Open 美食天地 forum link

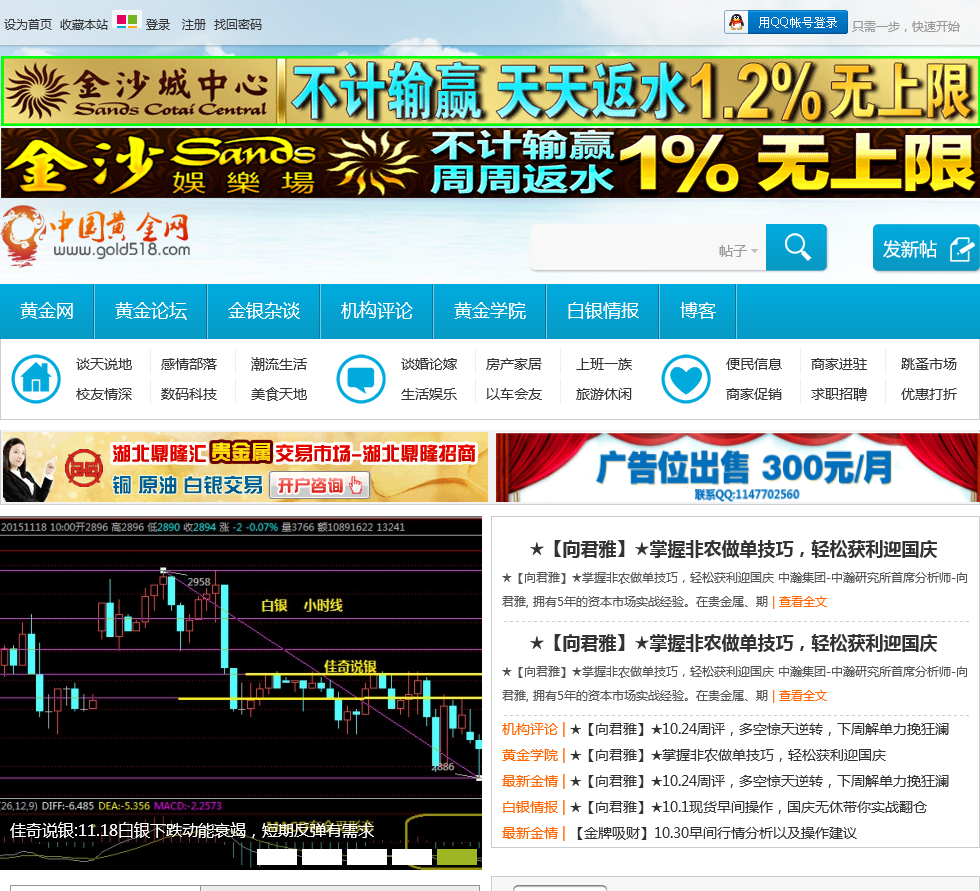(279, 394)
